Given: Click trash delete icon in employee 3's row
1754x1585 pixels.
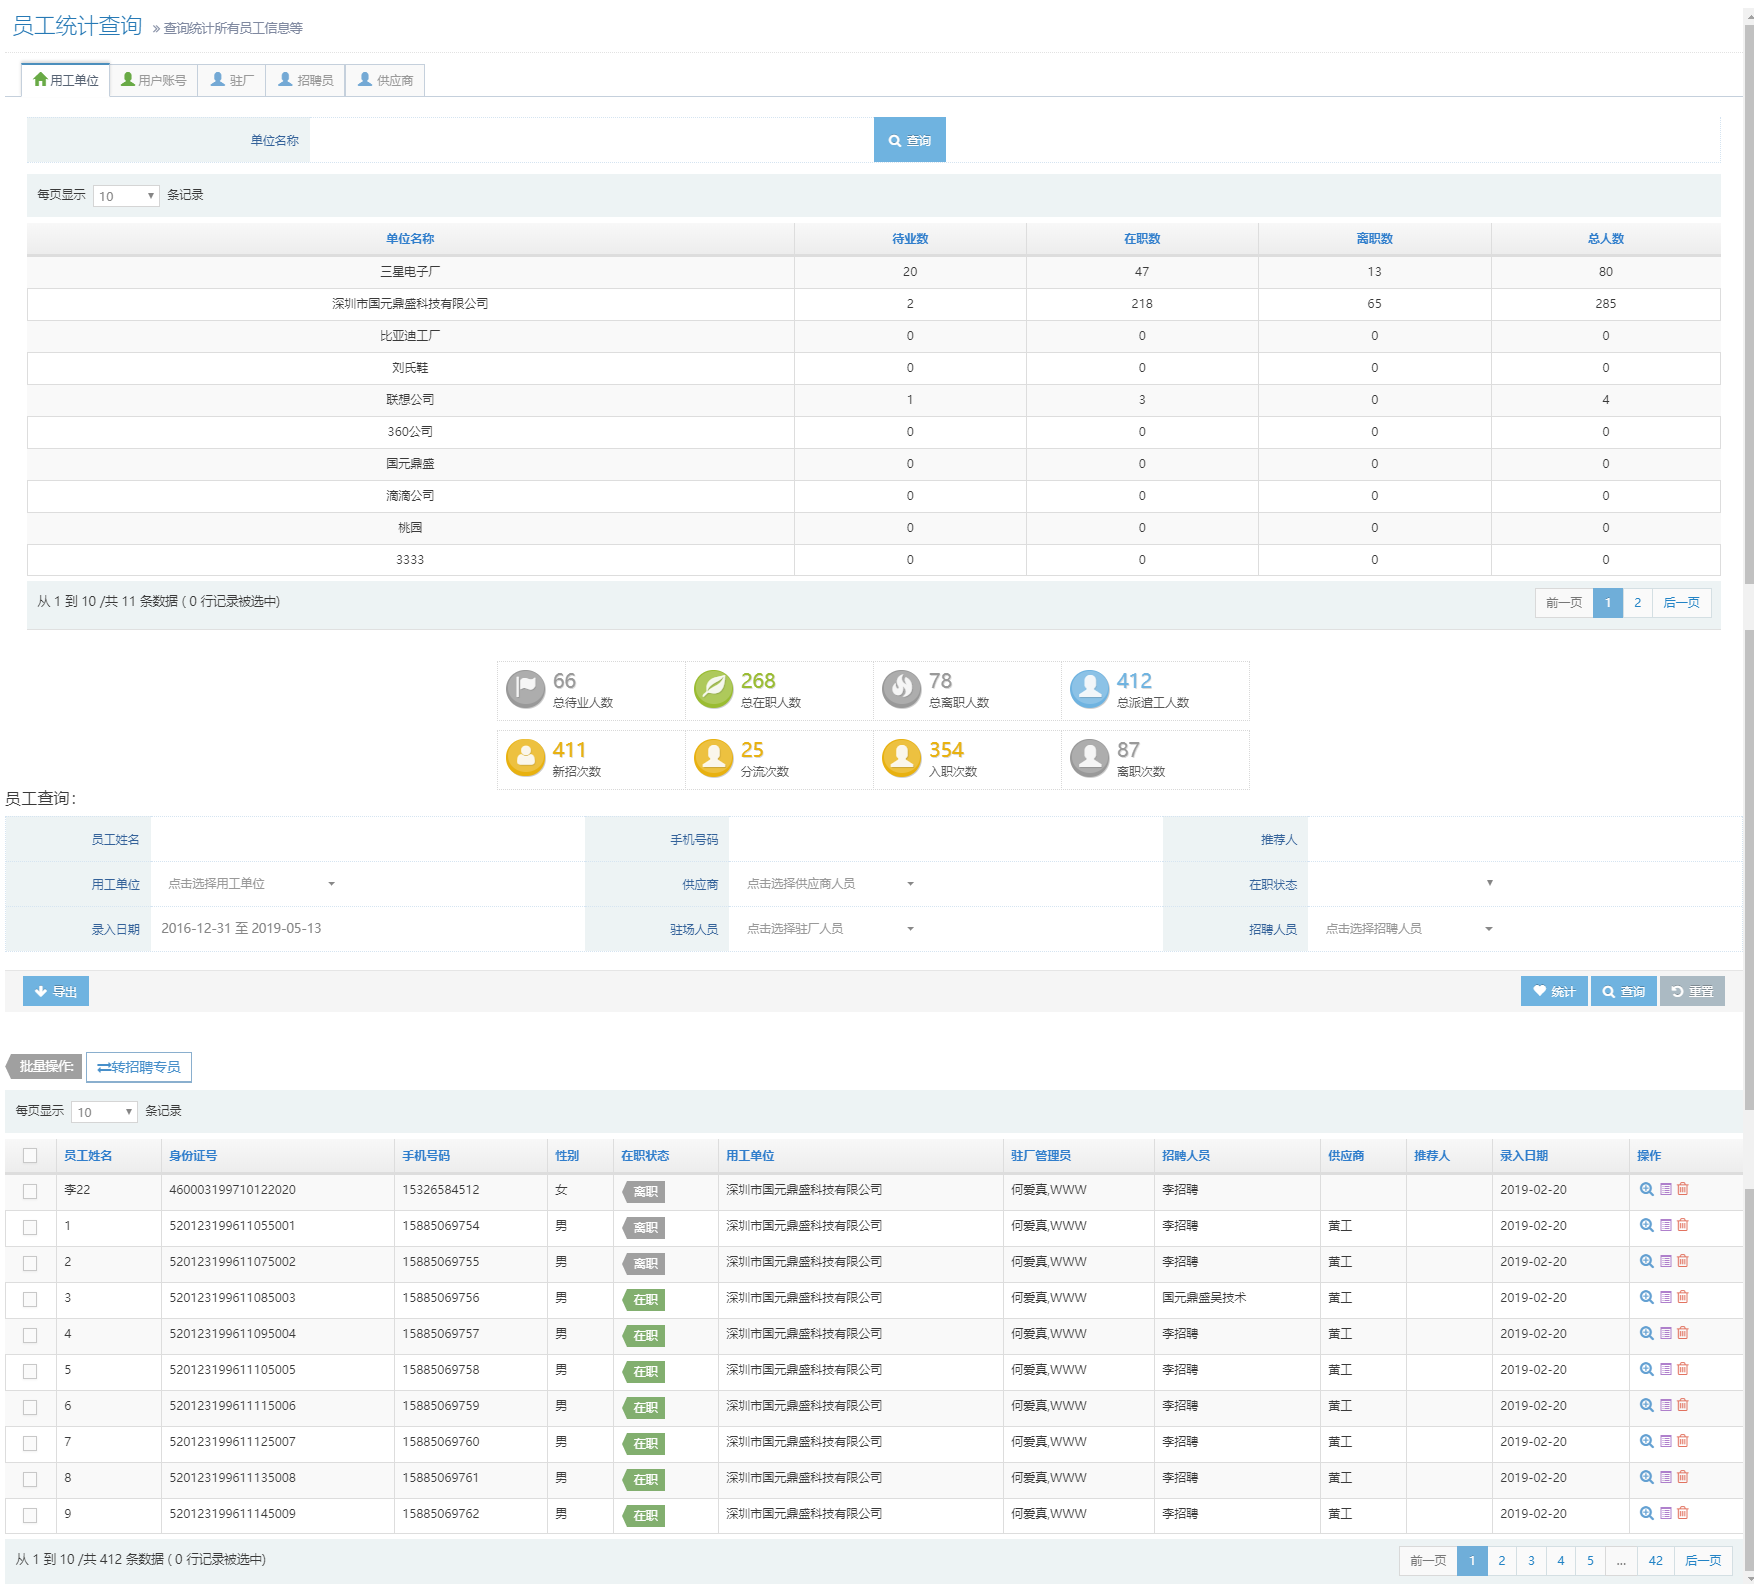Looking at the screenshot, I should (x=1683, y=1297).
